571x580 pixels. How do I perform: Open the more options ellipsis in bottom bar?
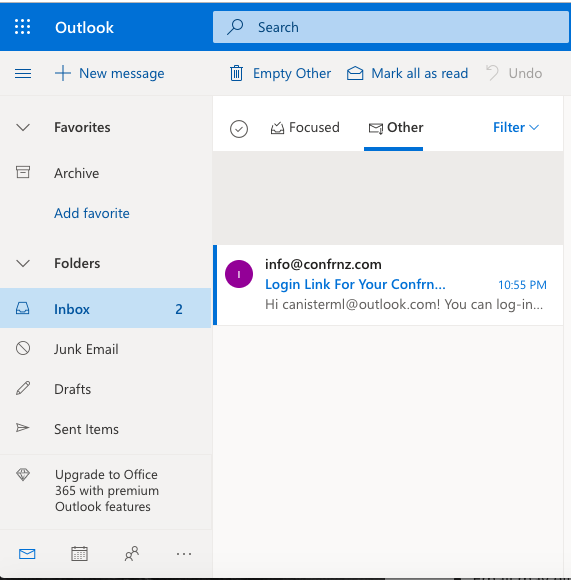pos(184,554)
